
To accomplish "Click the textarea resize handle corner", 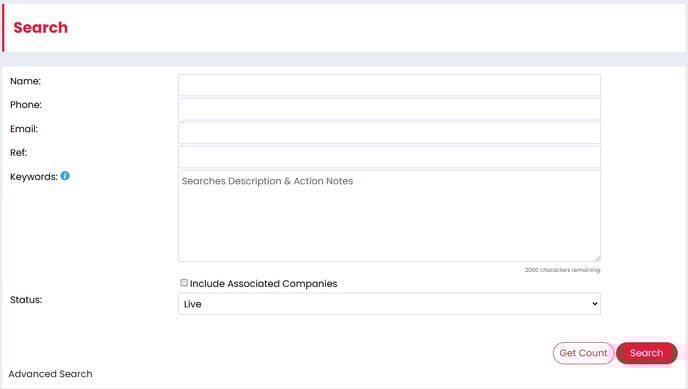I will tap(597, 259).
